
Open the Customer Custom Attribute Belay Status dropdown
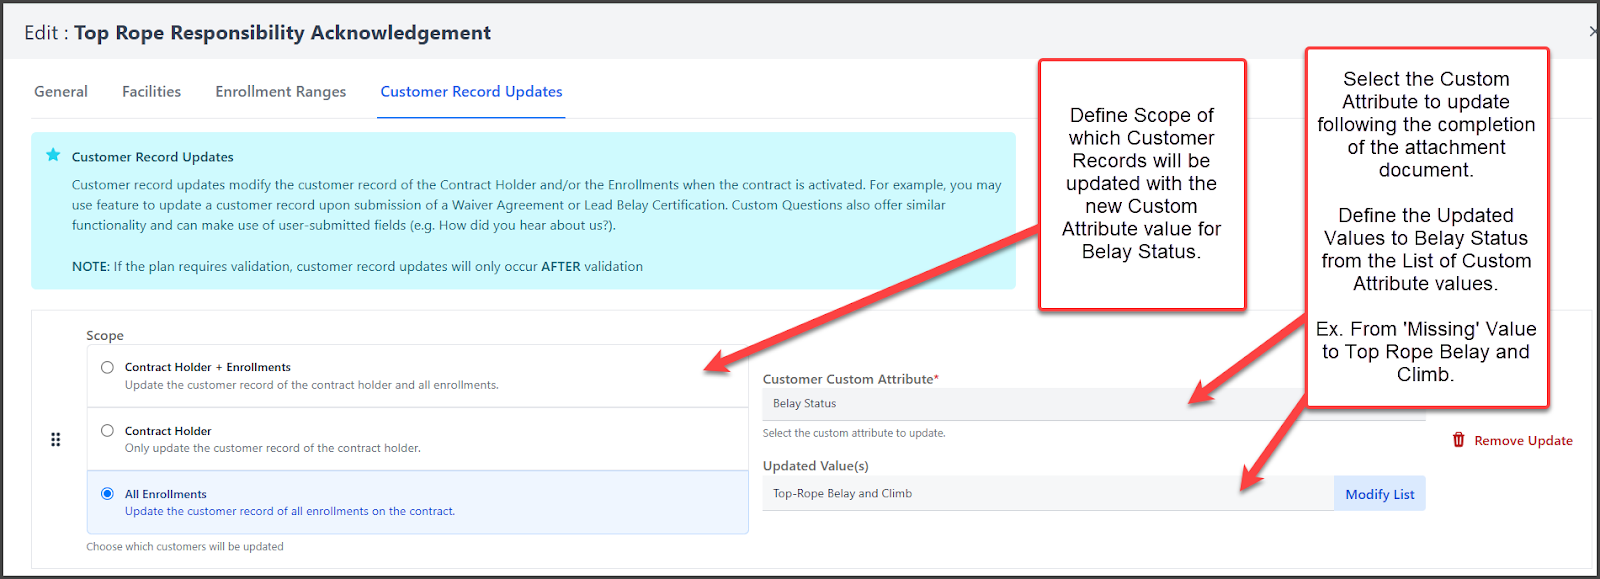tap(1094, 404)
